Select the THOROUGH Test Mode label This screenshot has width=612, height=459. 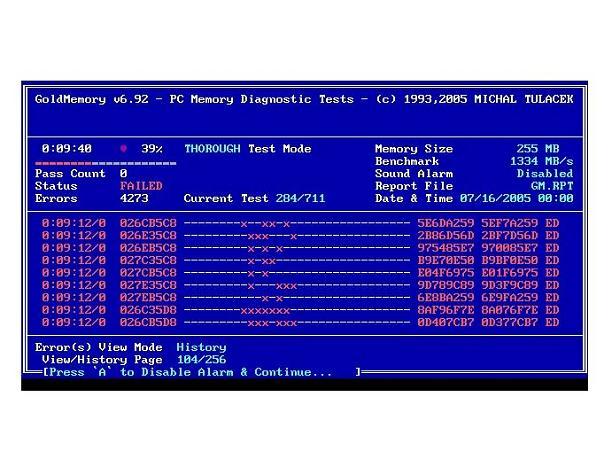(x=247, y=149)
